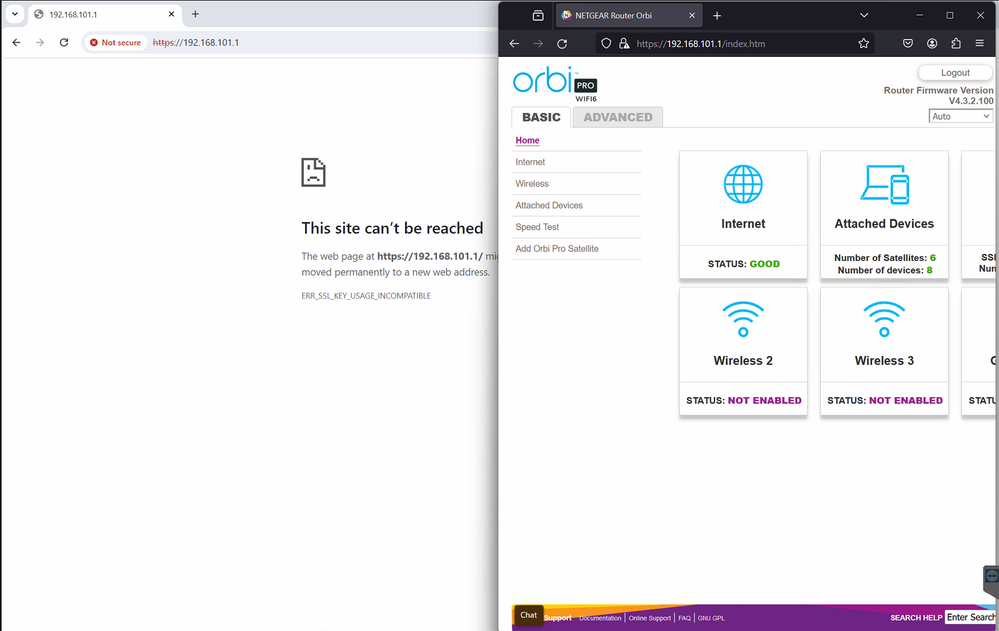Select Speed Test in the sidebar
The image size is (999, 631).
point(537,227)
